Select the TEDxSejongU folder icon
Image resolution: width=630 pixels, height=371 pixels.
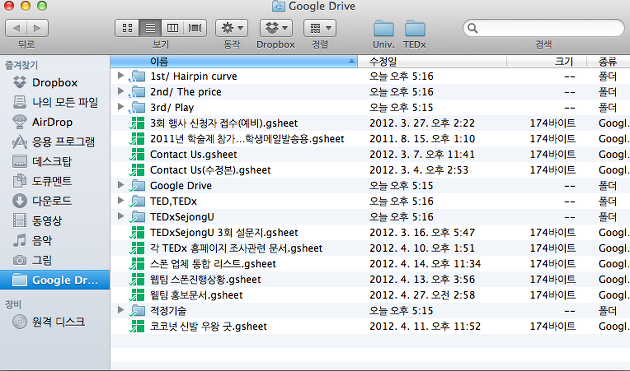pyautogui.click(x=137, y=217)
